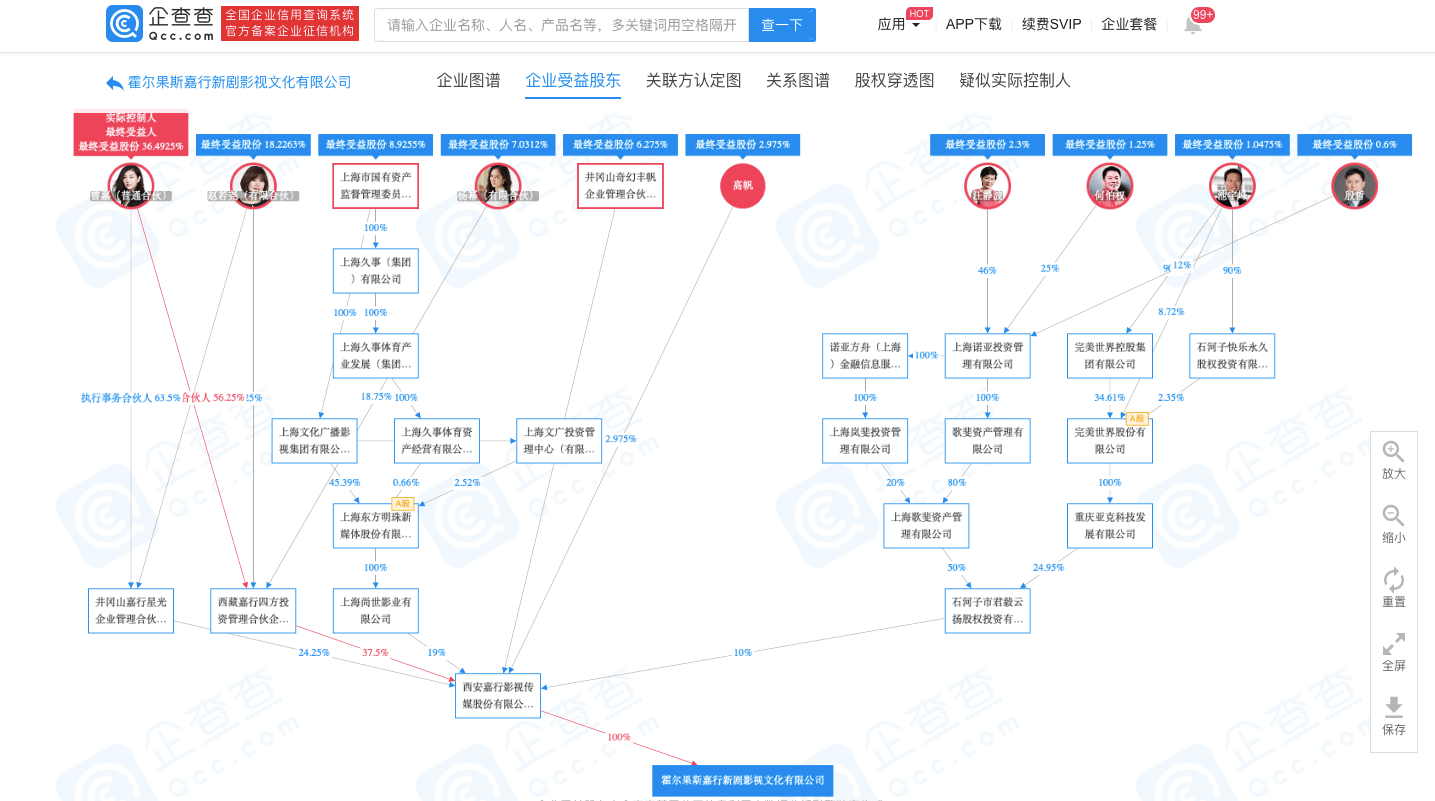Click the 最终受益股份 1.25% label

1110,145
